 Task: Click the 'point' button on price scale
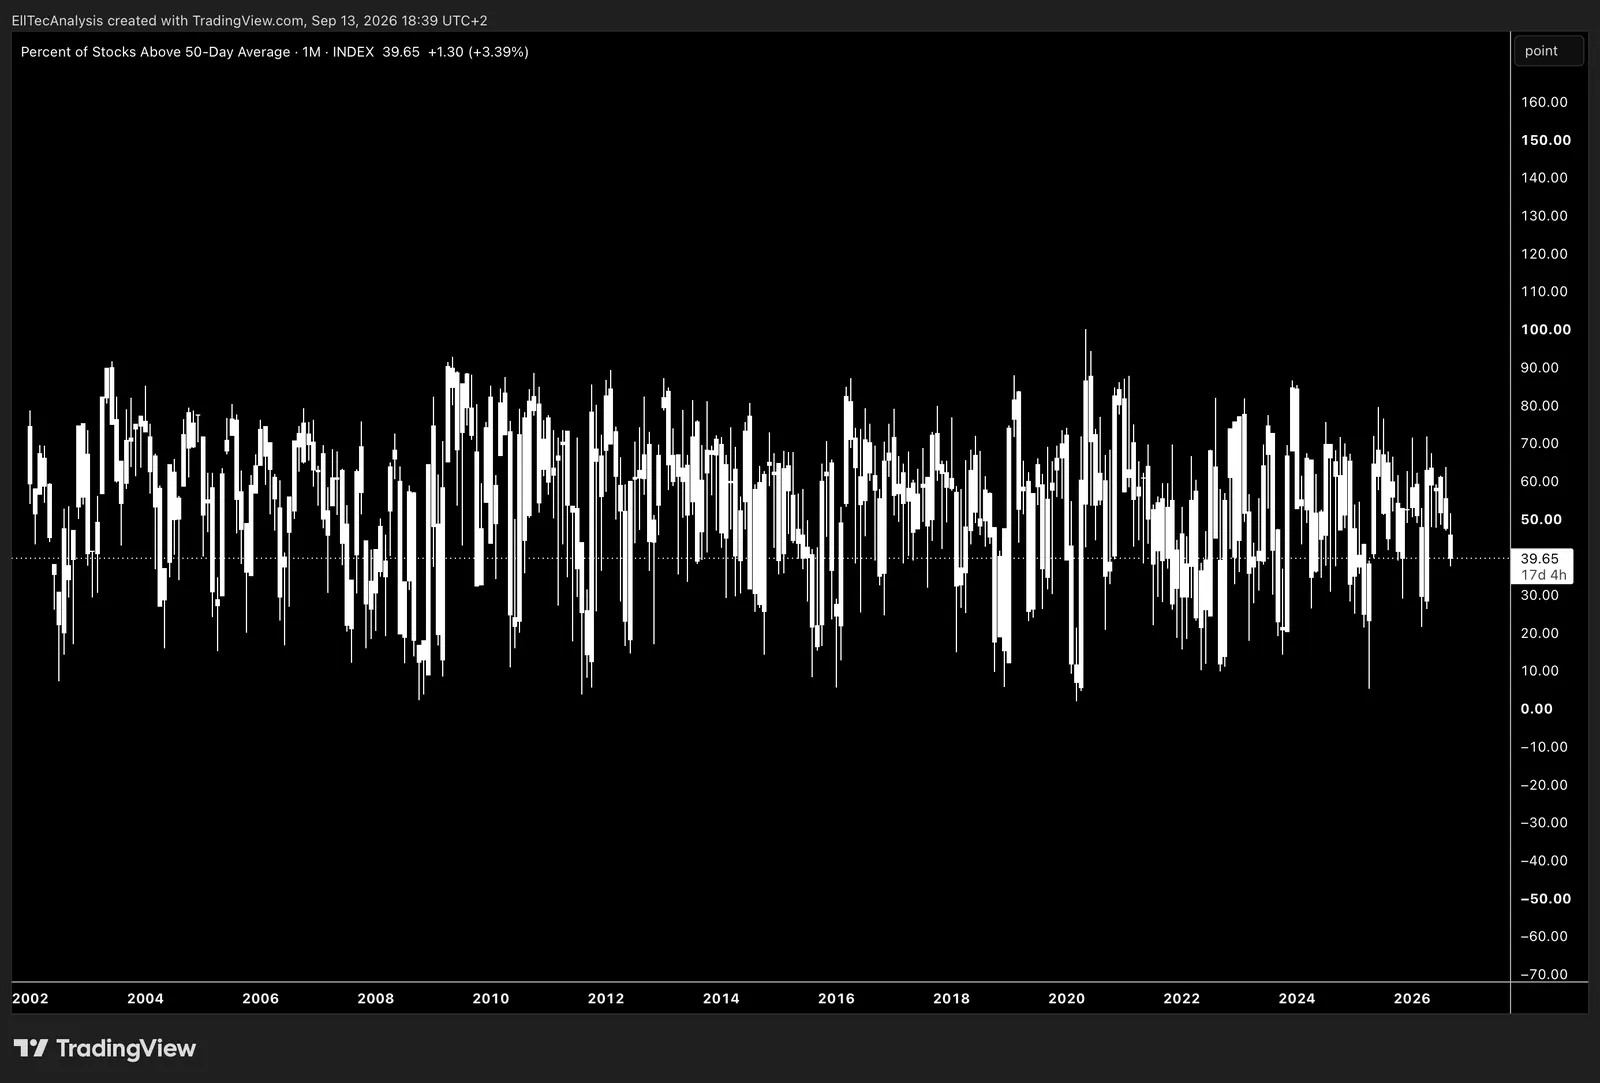[x=1549, y=51]
